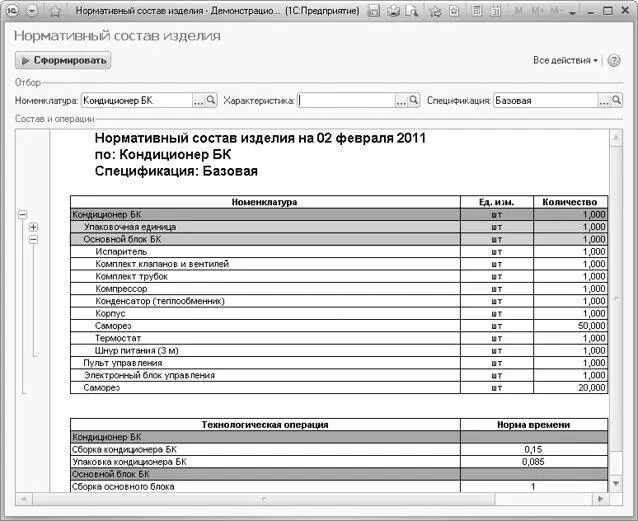
Task: Collapse the Основной блок БК group
Action: tap(33, 239)
